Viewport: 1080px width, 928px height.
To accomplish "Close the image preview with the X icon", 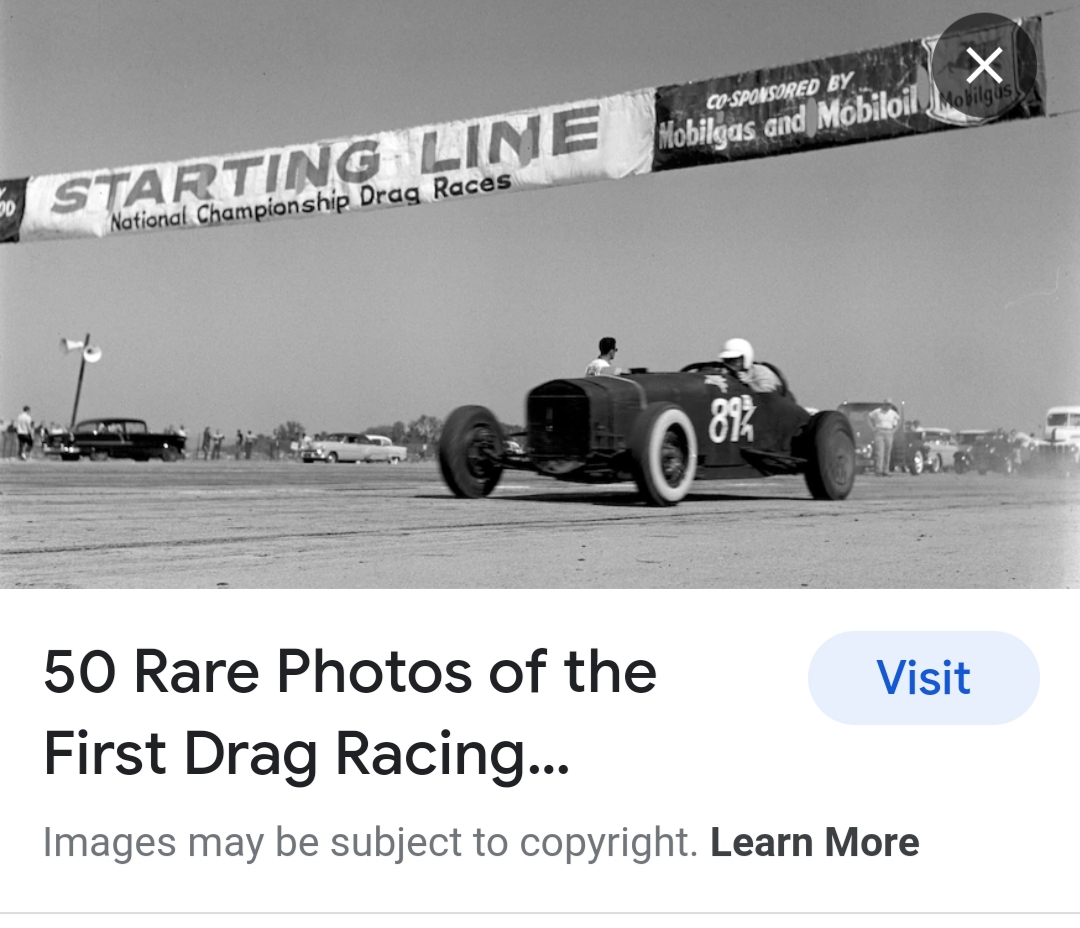I will click(984, 65).
